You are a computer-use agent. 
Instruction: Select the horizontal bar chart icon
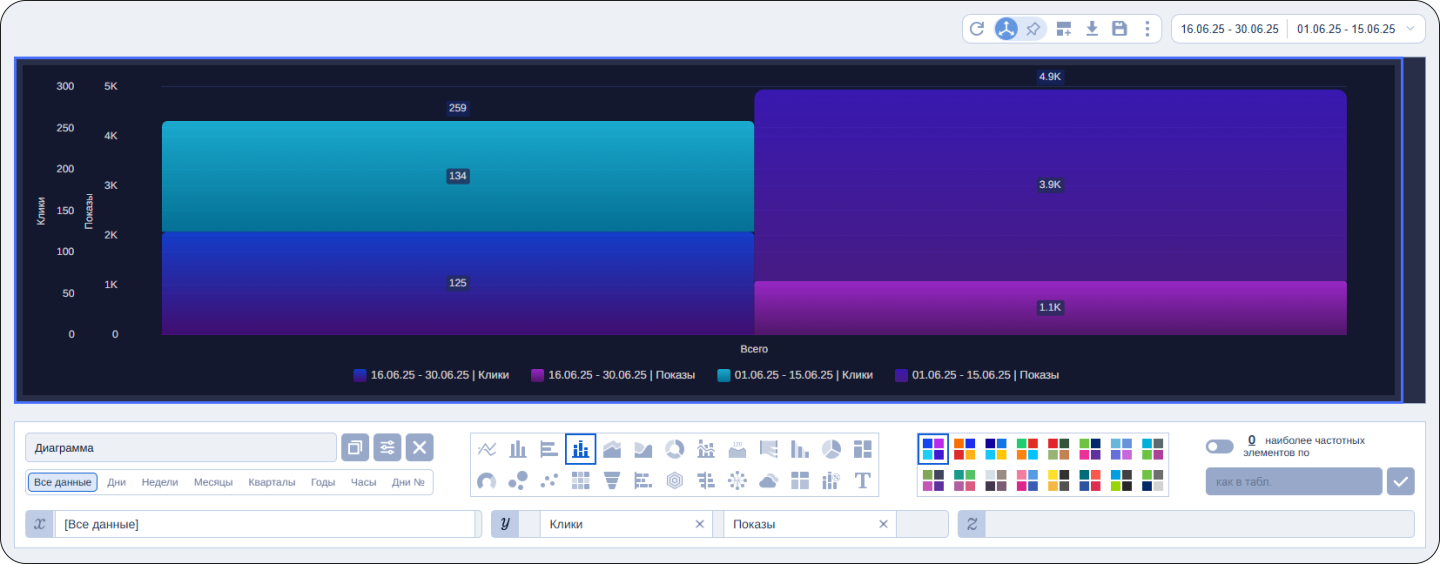(549, 449)
